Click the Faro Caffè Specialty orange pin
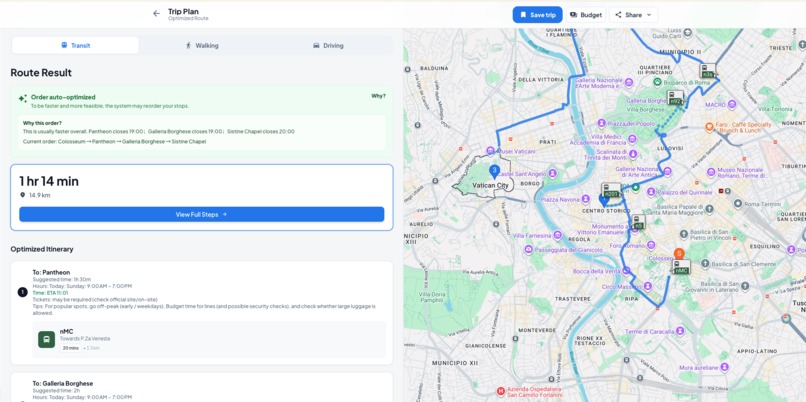This screenshot has height=402, width=806. (x=709, y=126)
